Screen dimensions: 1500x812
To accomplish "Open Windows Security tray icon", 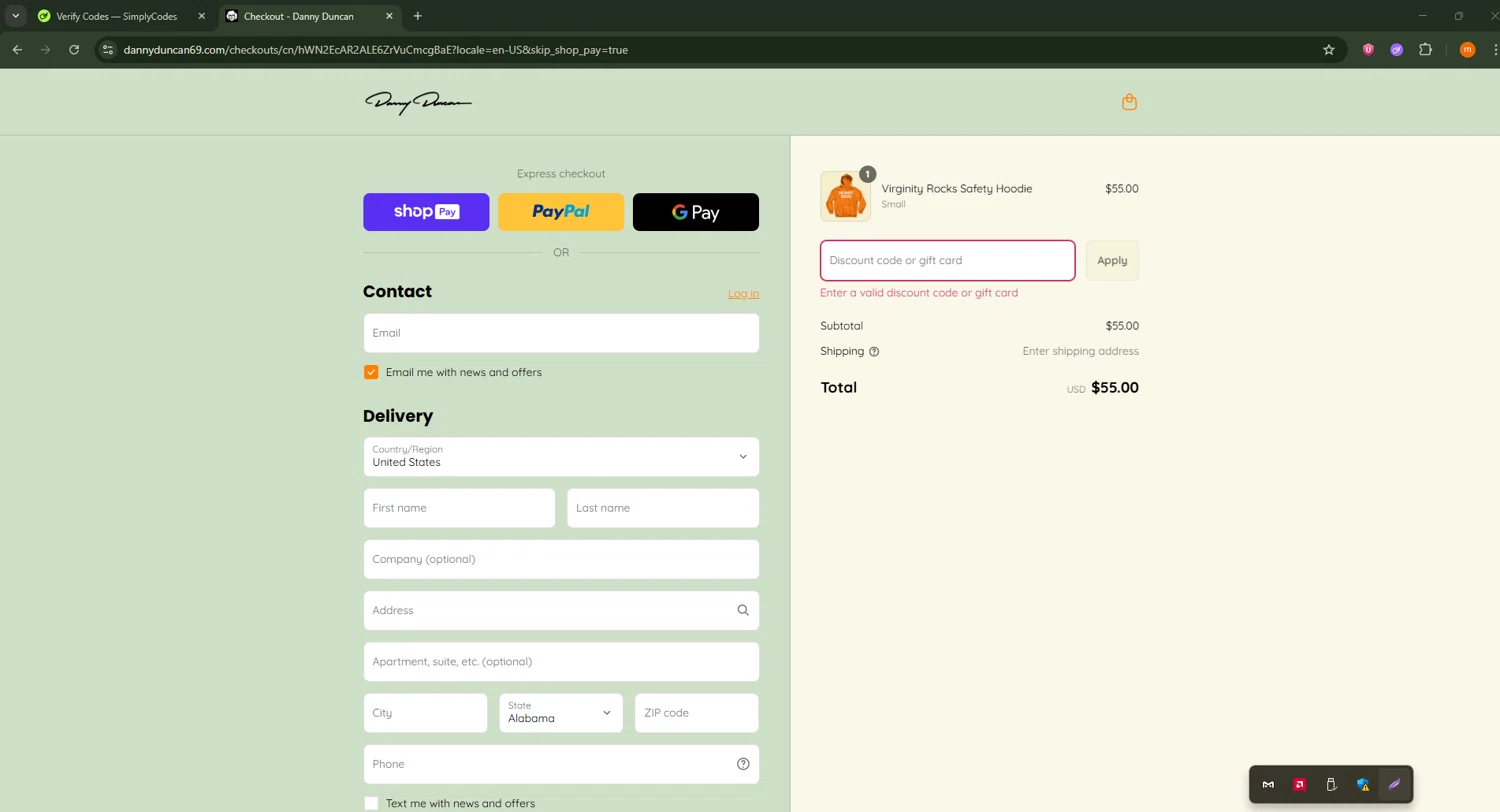I will point(1362,785).
